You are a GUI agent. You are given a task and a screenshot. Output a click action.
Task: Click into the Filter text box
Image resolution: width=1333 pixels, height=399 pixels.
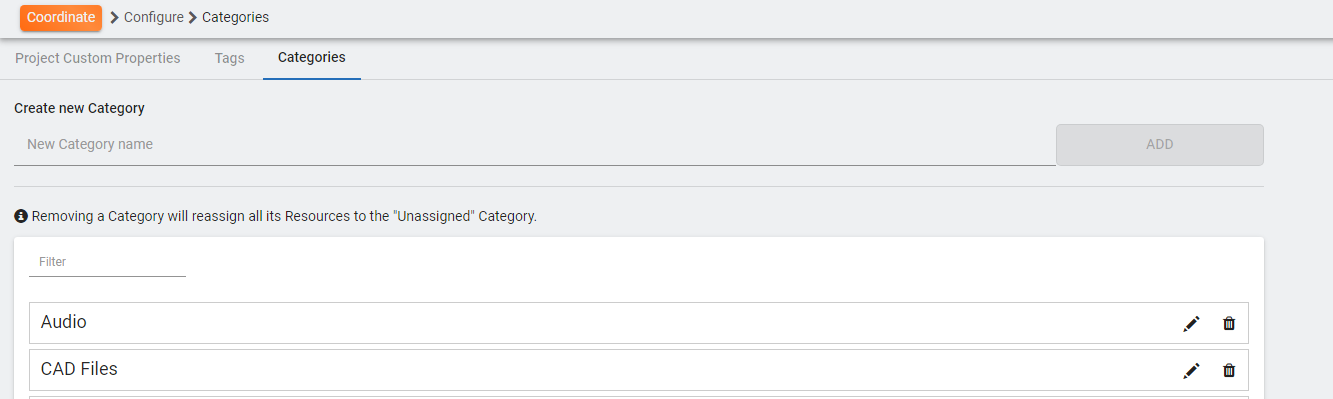pos(108,262)
